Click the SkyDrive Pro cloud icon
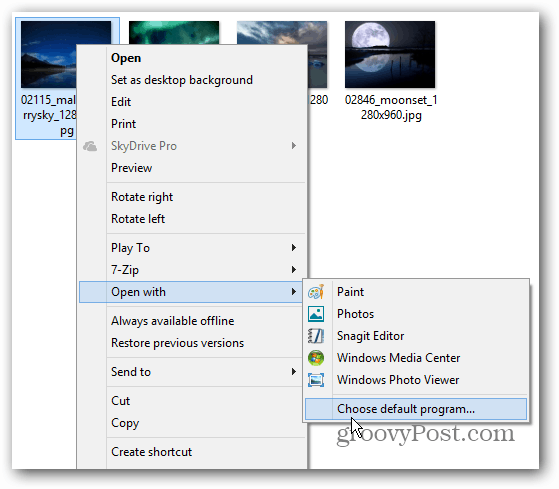Viewport: 559px width, 489px height. tap(90, 146)
